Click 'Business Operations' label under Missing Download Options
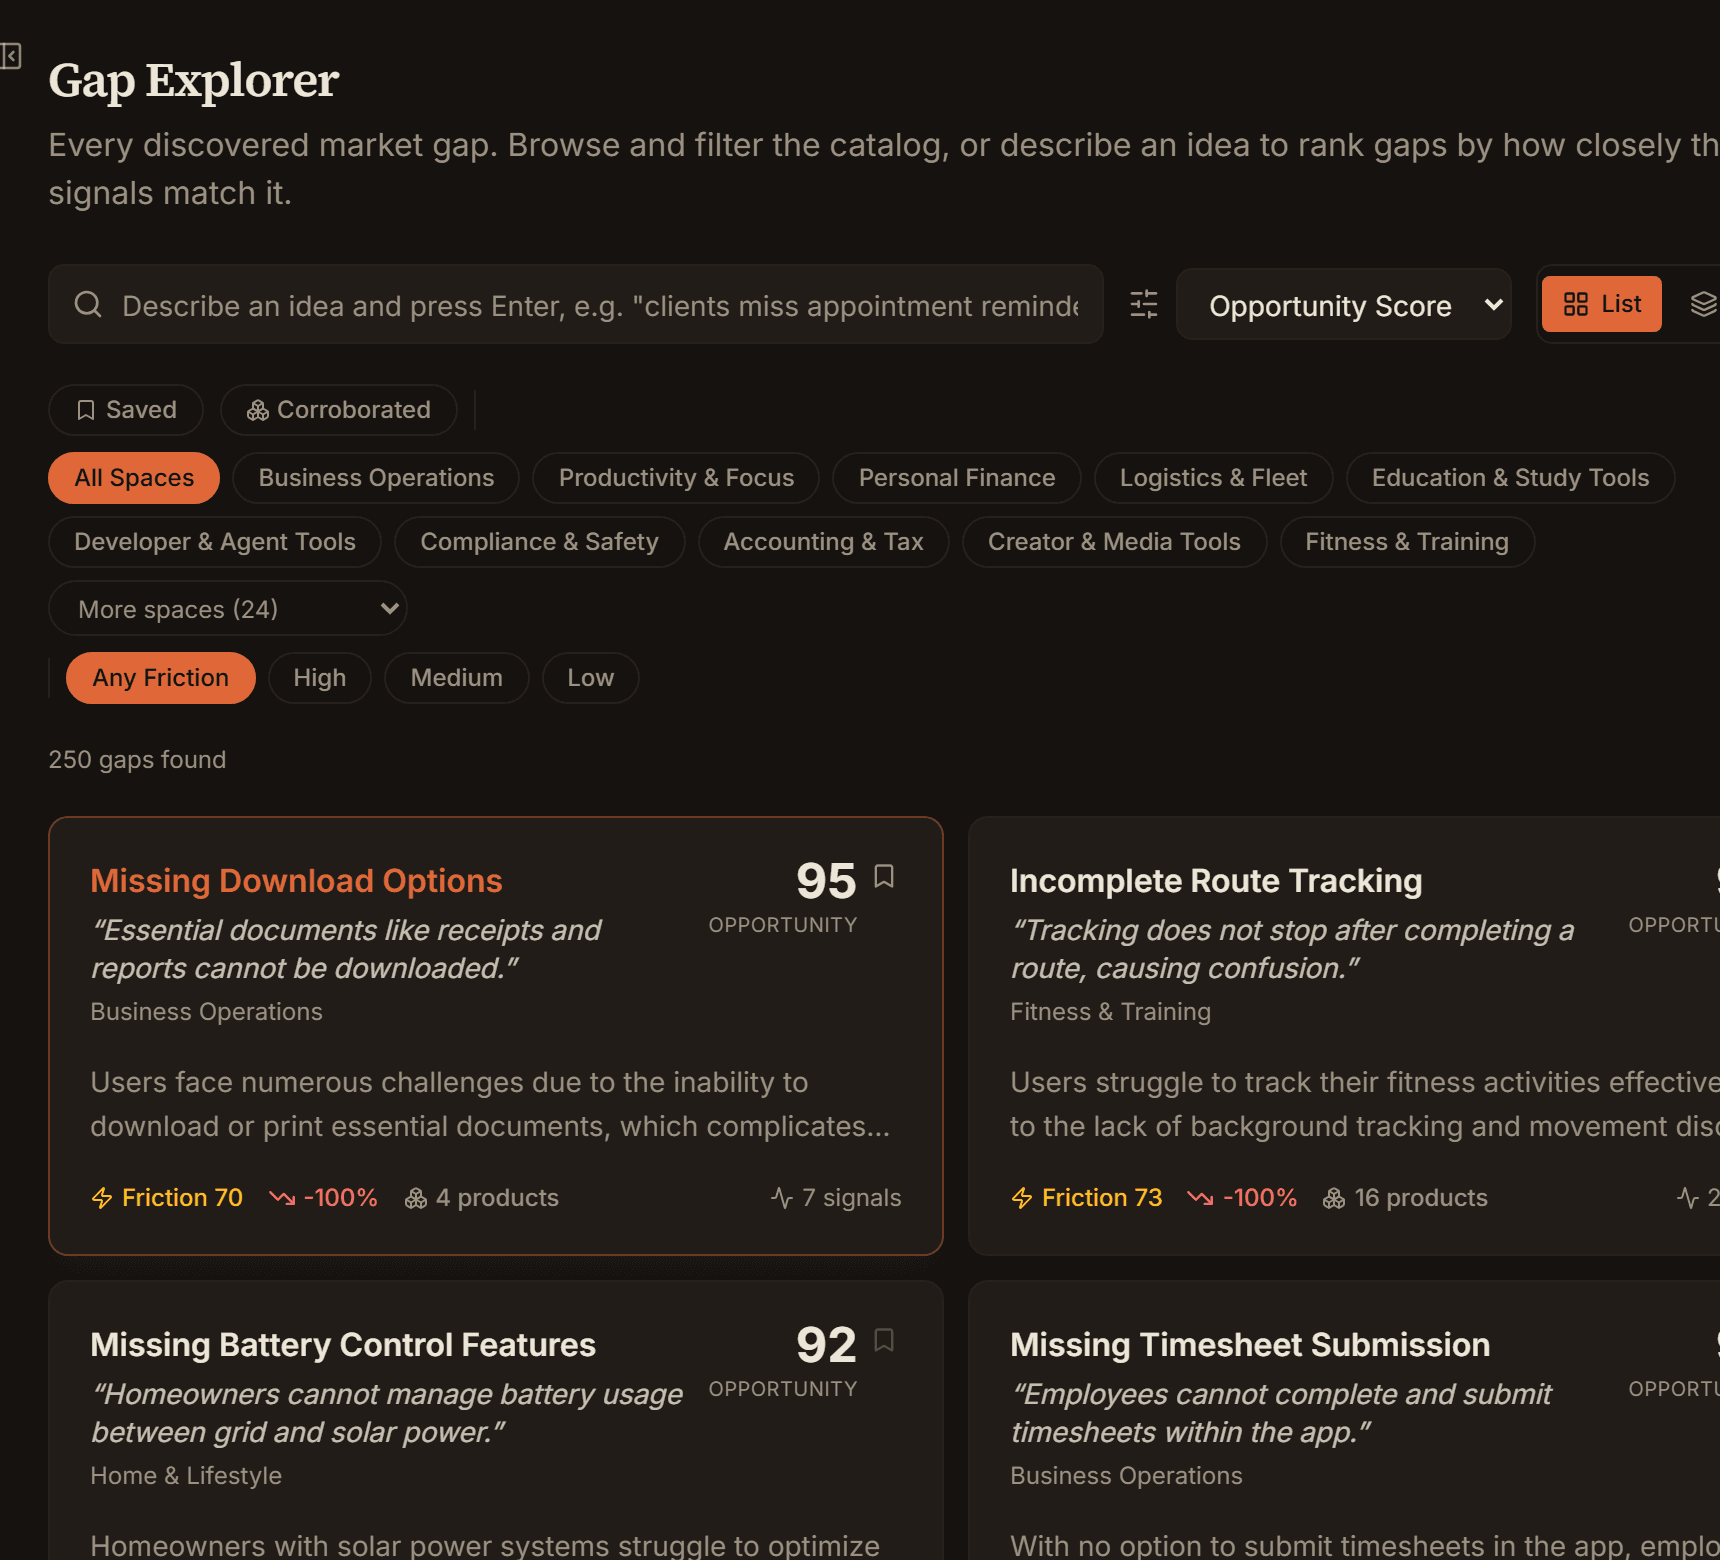Image resolution: width=1720 pixels, height=1560 pixels. (206, 1012)
